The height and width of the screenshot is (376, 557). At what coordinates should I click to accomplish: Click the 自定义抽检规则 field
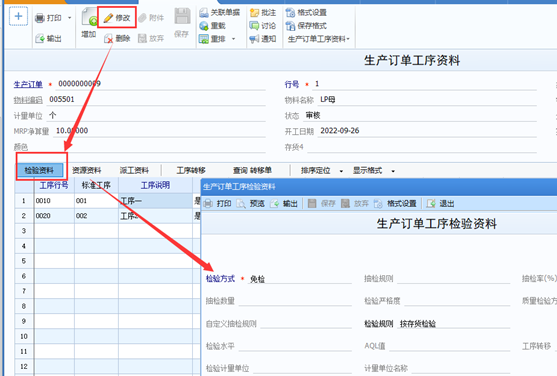pos(306,324)
